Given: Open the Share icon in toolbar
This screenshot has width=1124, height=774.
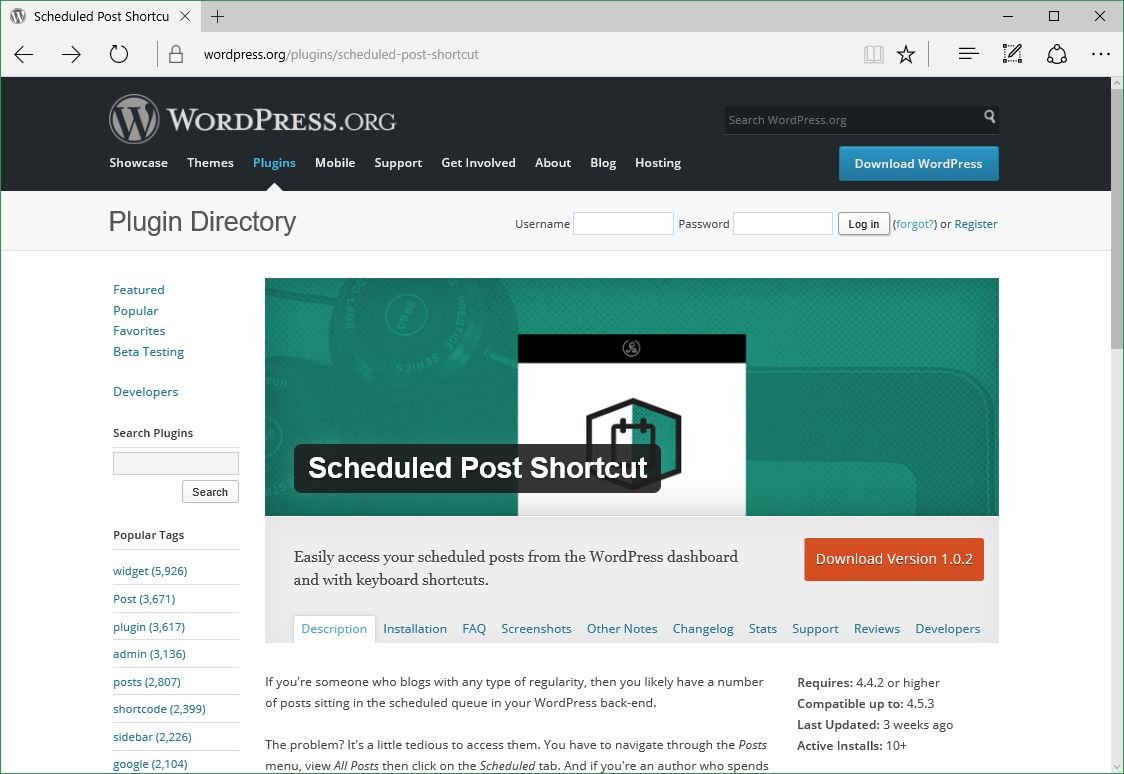Looking at the screenshot, I should click(1057, 54).
